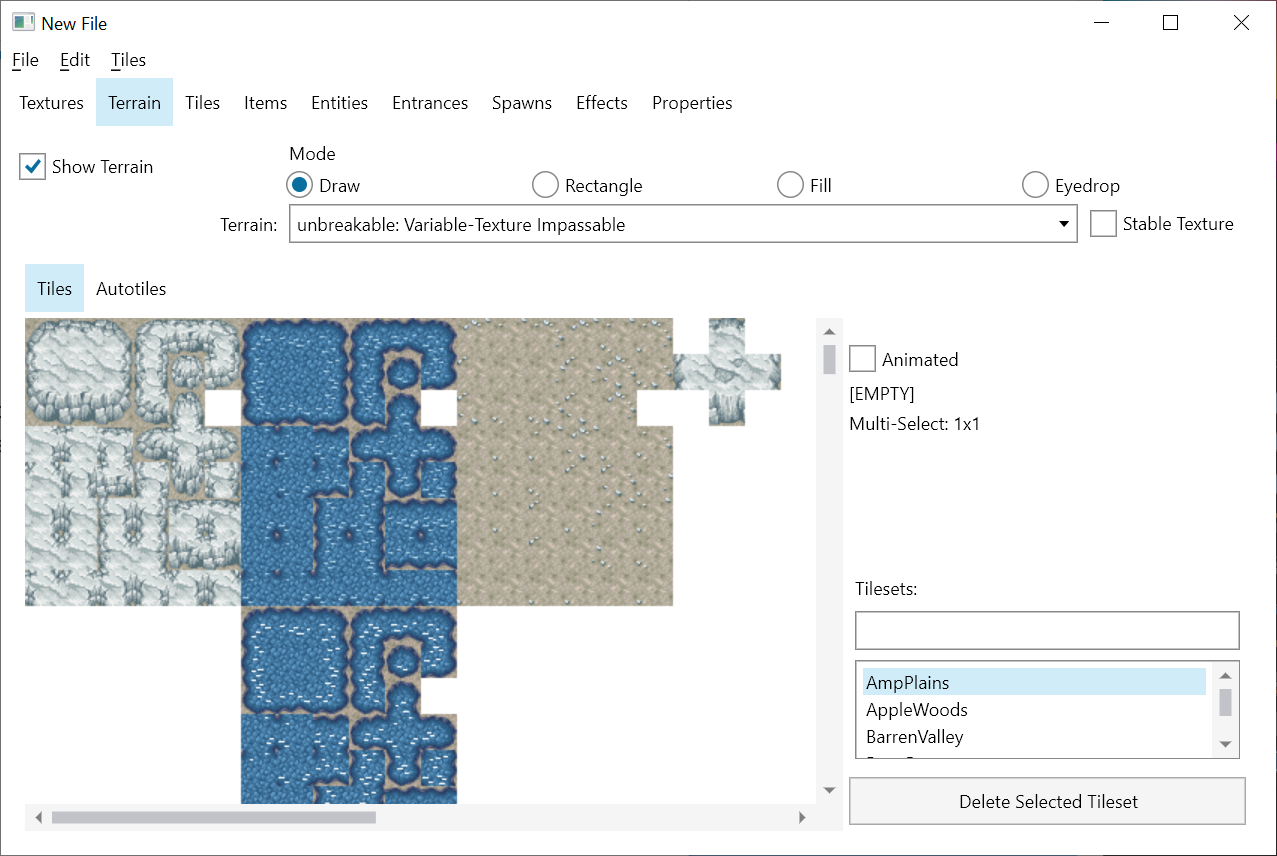Select Eyedrop mode radio button
Viewport: 1277px width, 856px height.
coord(1035,185)
